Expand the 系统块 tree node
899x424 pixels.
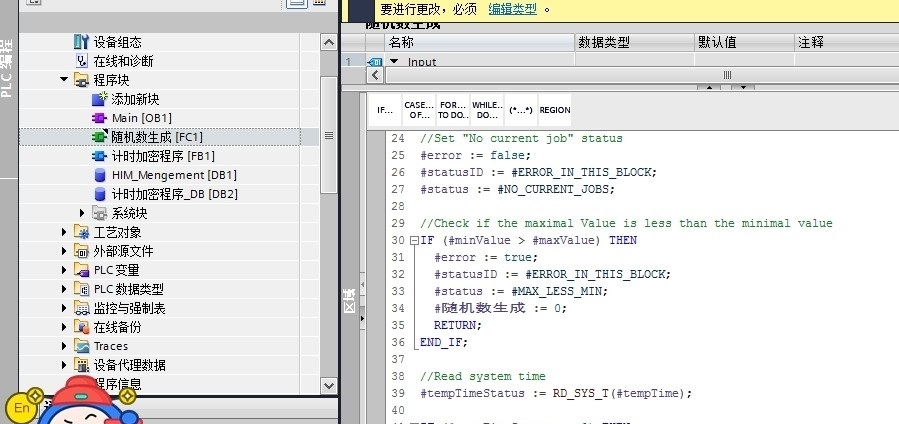pos(83,213)
